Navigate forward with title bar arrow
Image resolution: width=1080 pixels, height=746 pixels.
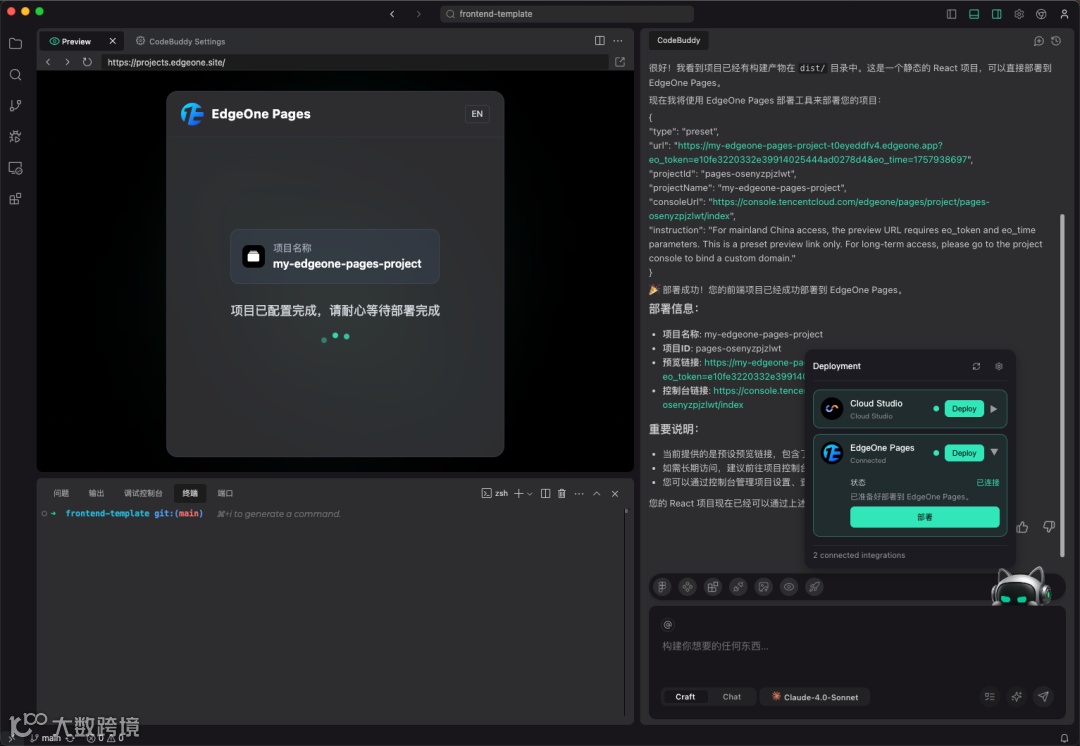pyautogui.click(x=418, y=14)
